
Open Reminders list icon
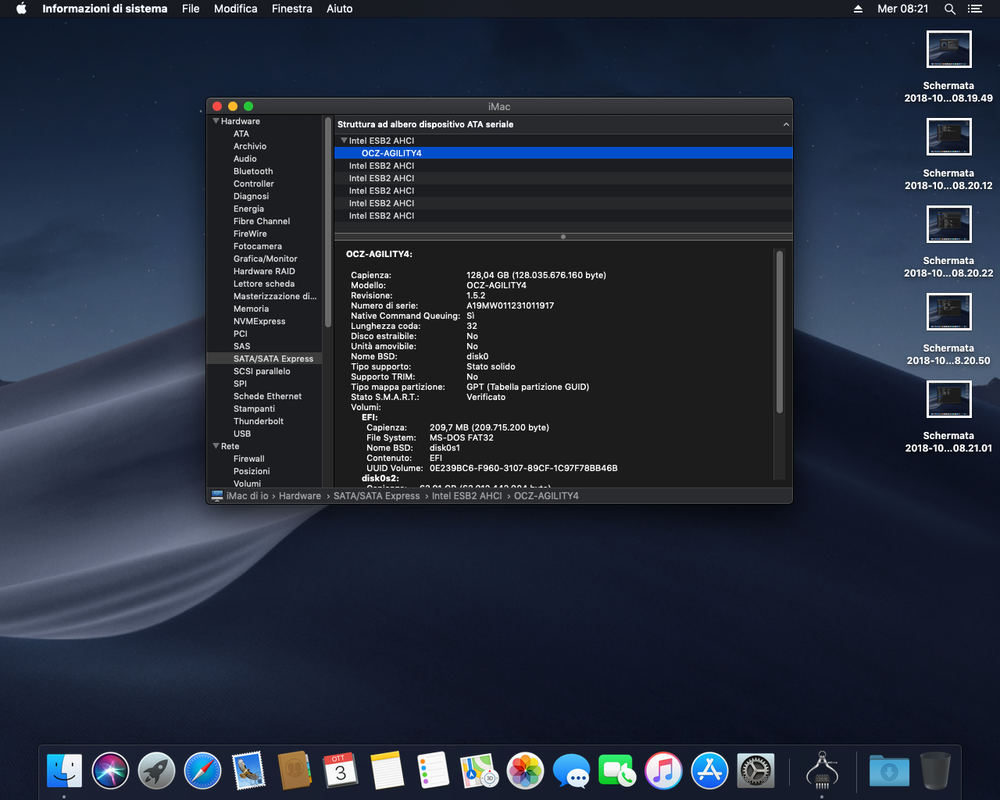coord(433,771)
